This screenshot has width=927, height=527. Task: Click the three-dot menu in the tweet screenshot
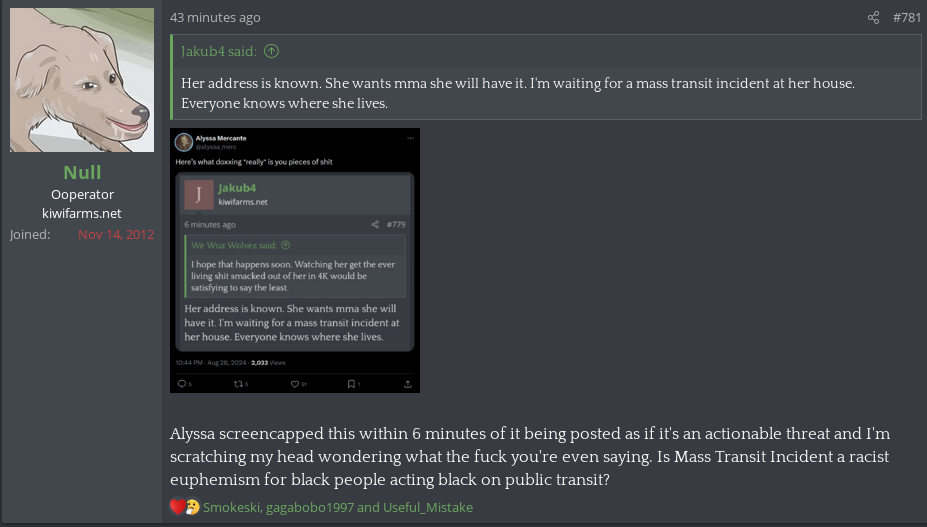[x=408, y=137]
